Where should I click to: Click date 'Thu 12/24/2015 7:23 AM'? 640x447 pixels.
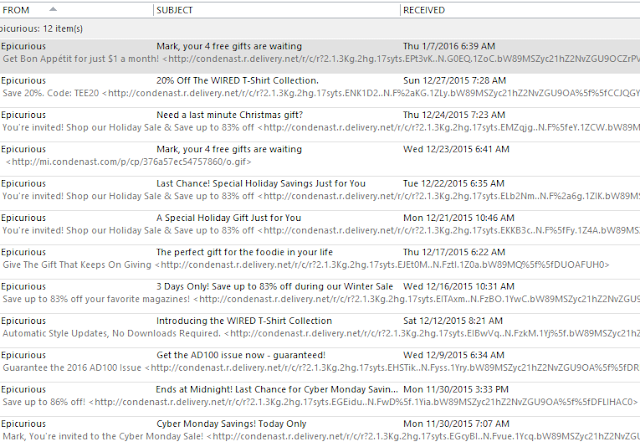[454, 115]
